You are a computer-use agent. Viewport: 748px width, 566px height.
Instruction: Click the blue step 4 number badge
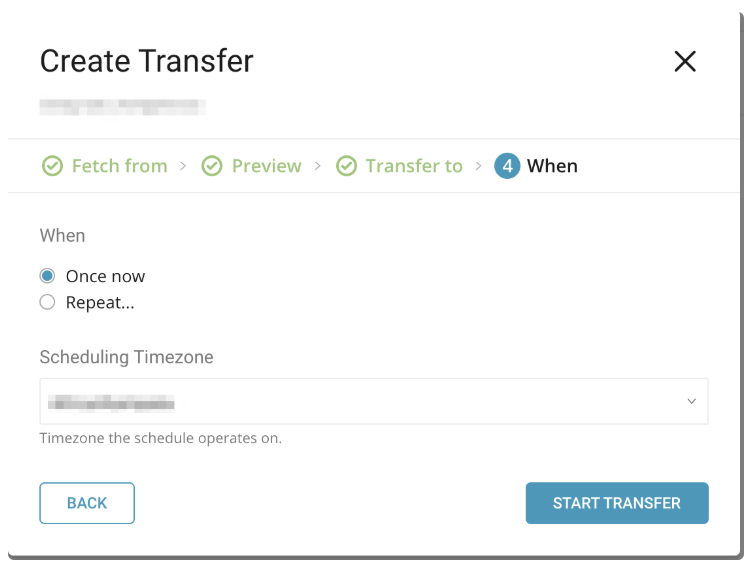pos(507,166)
